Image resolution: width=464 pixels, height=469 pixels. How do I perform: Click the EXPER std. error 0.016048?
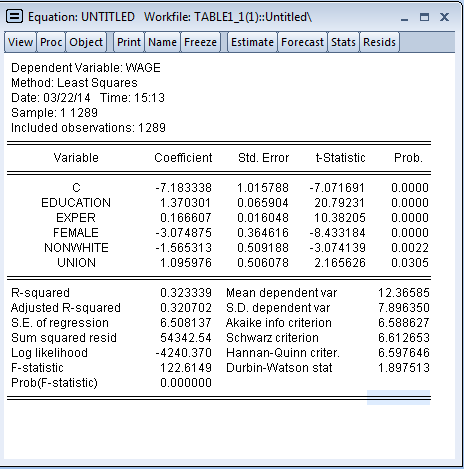click(263, 218)
